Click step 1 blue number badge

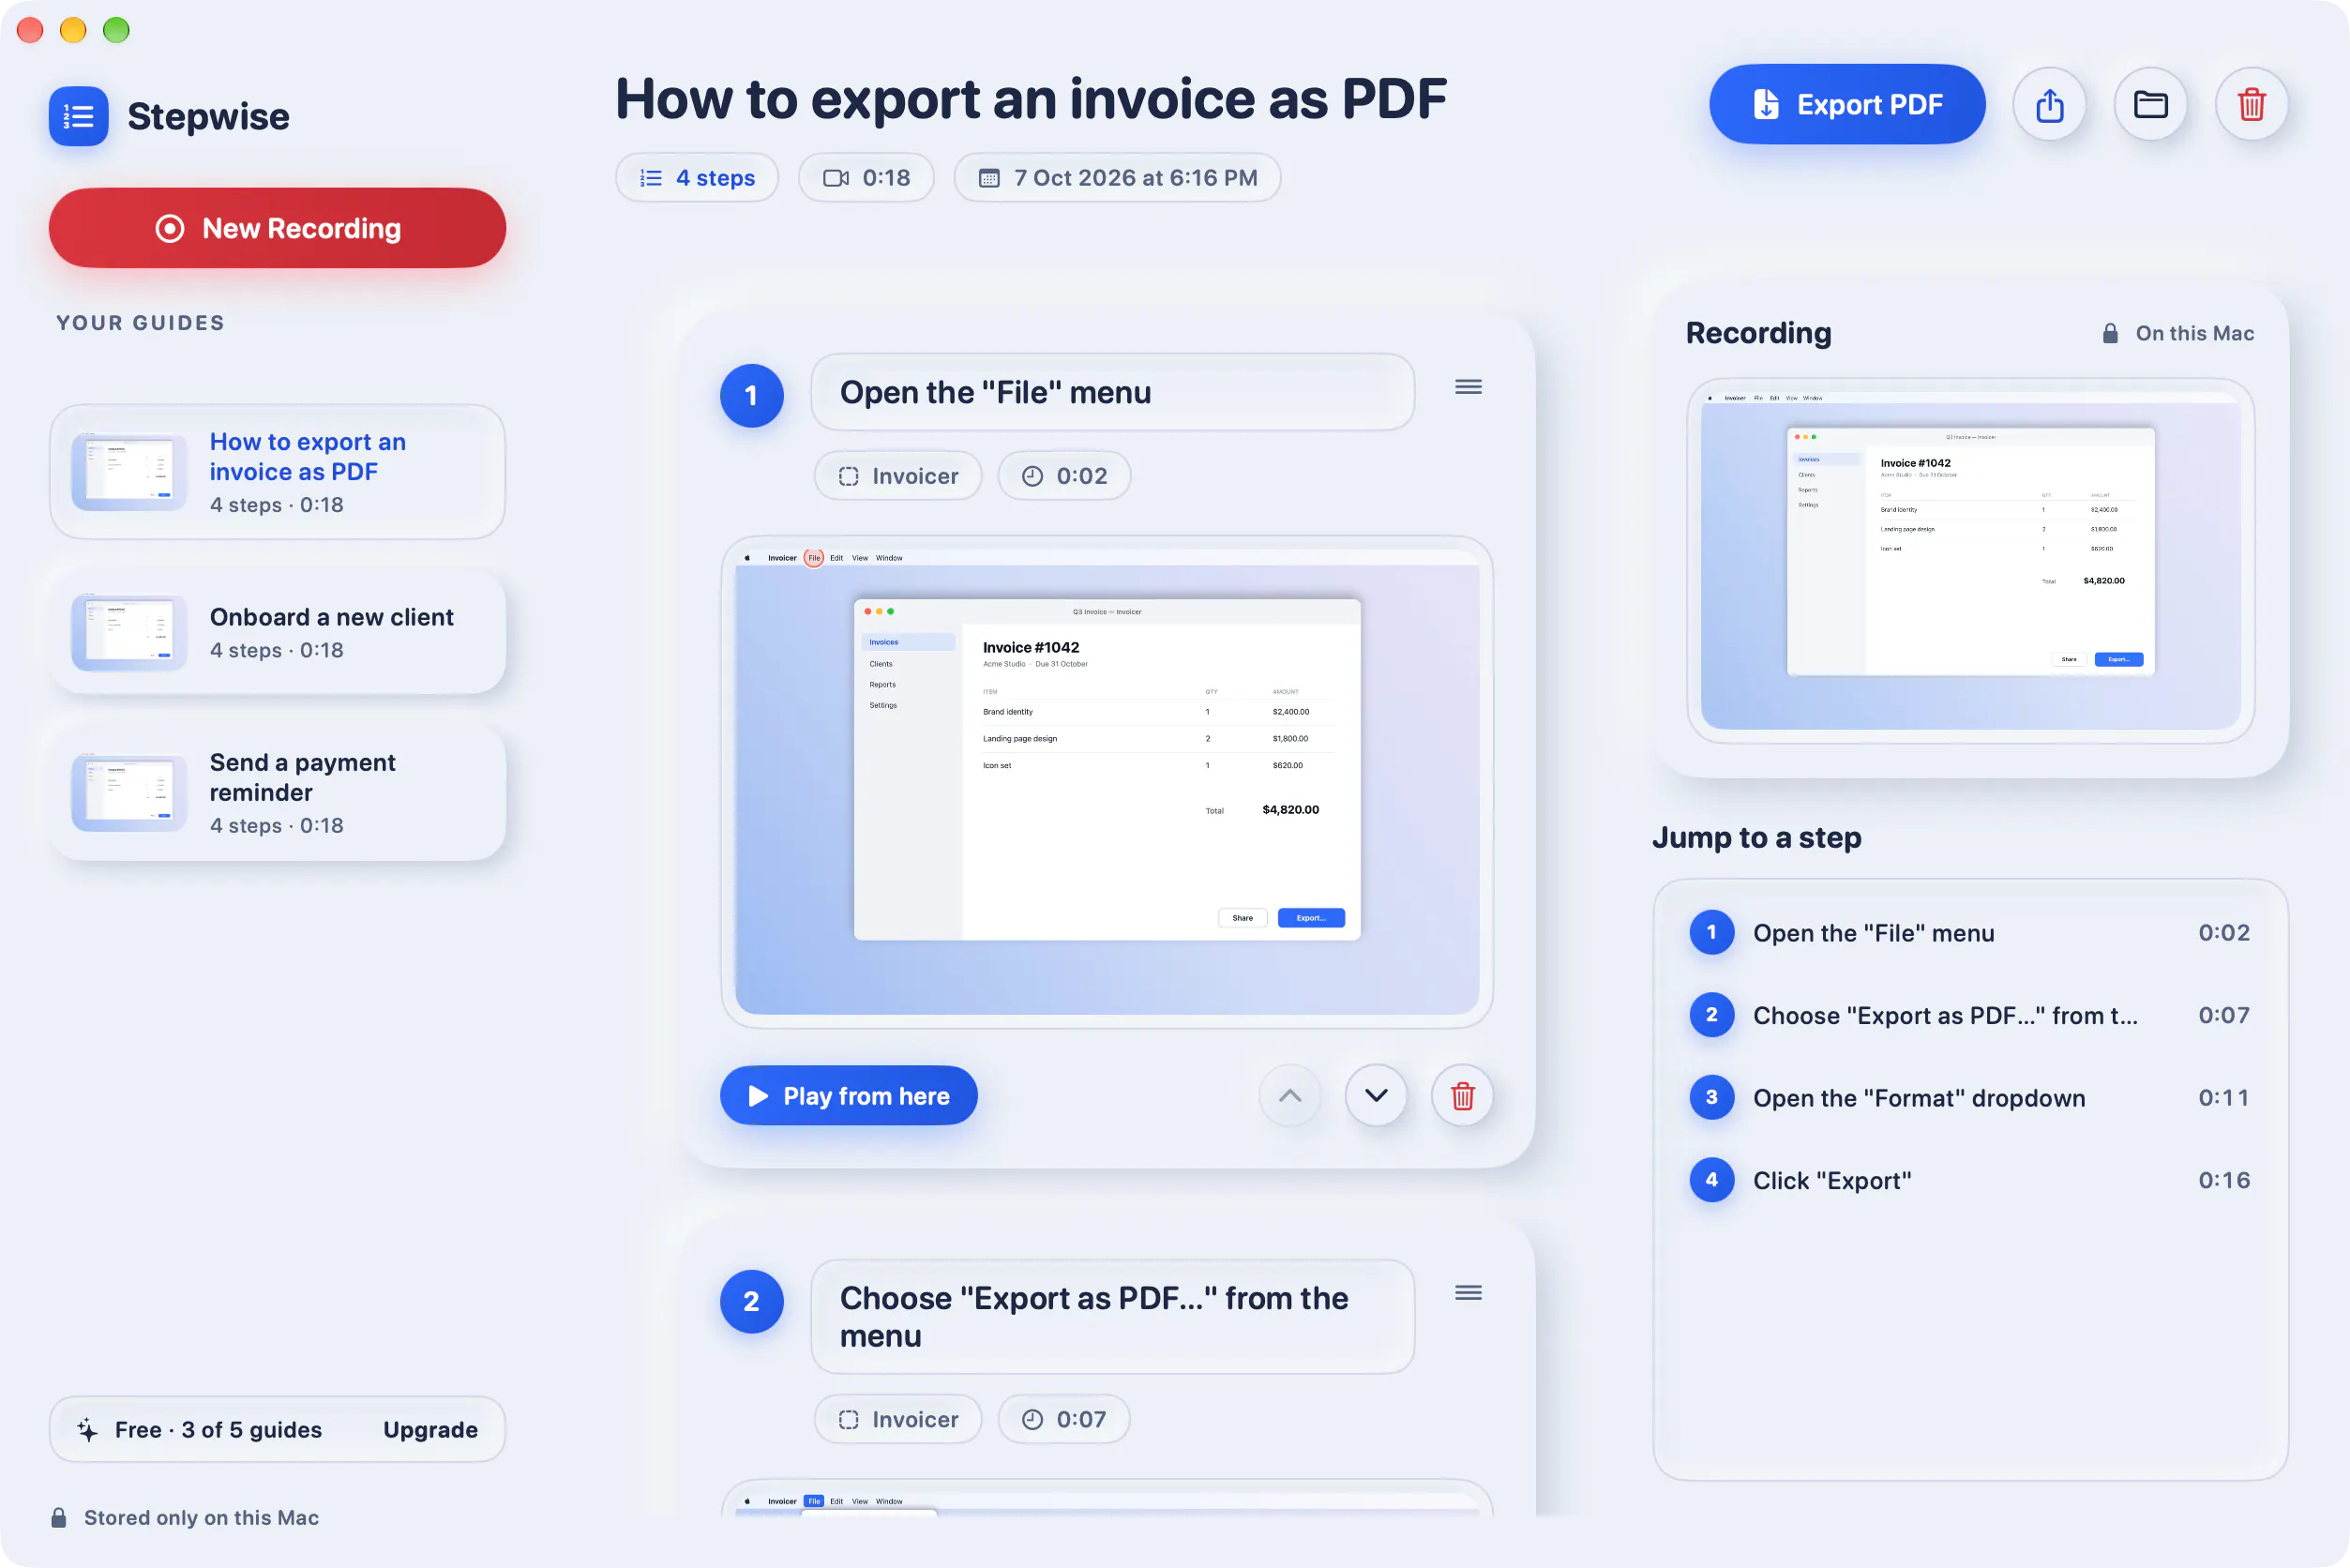coord(751,396)
